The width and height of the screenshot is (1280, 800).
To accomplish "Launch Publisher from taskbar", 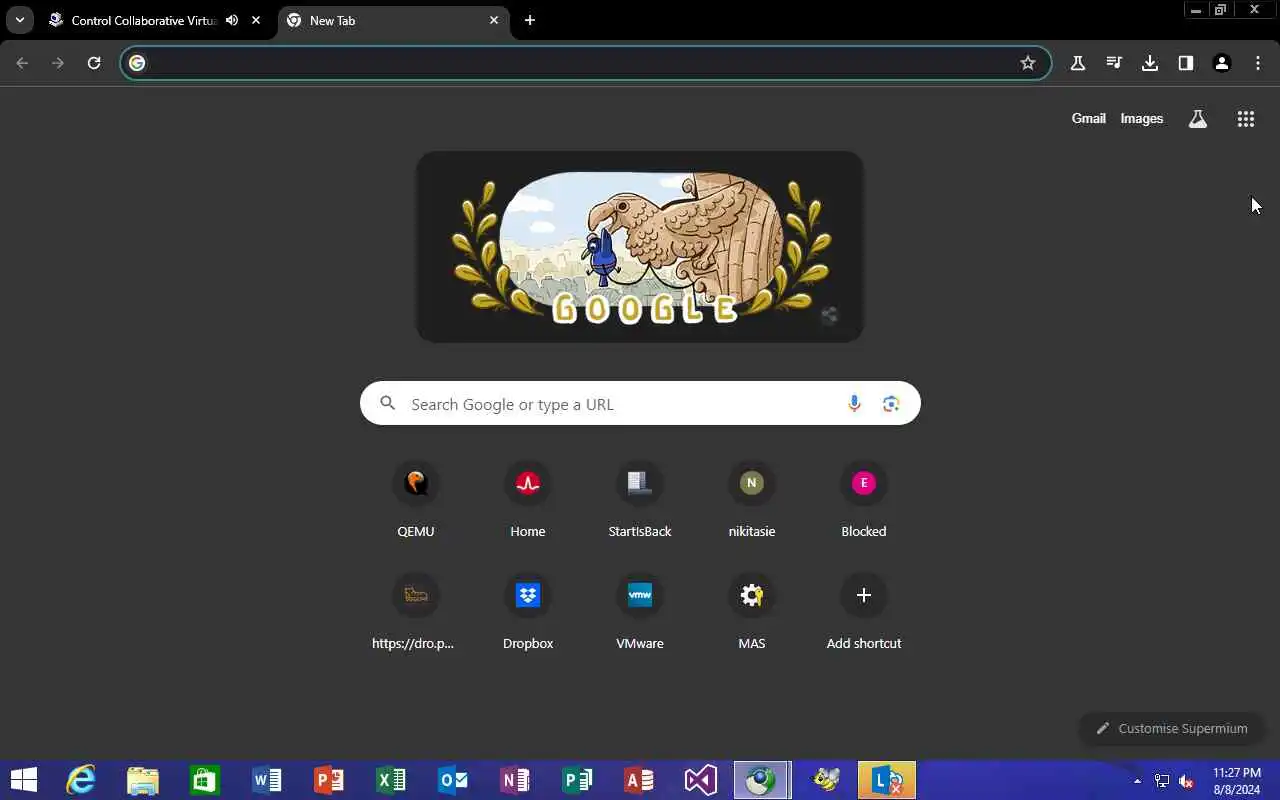I will 577,780.
